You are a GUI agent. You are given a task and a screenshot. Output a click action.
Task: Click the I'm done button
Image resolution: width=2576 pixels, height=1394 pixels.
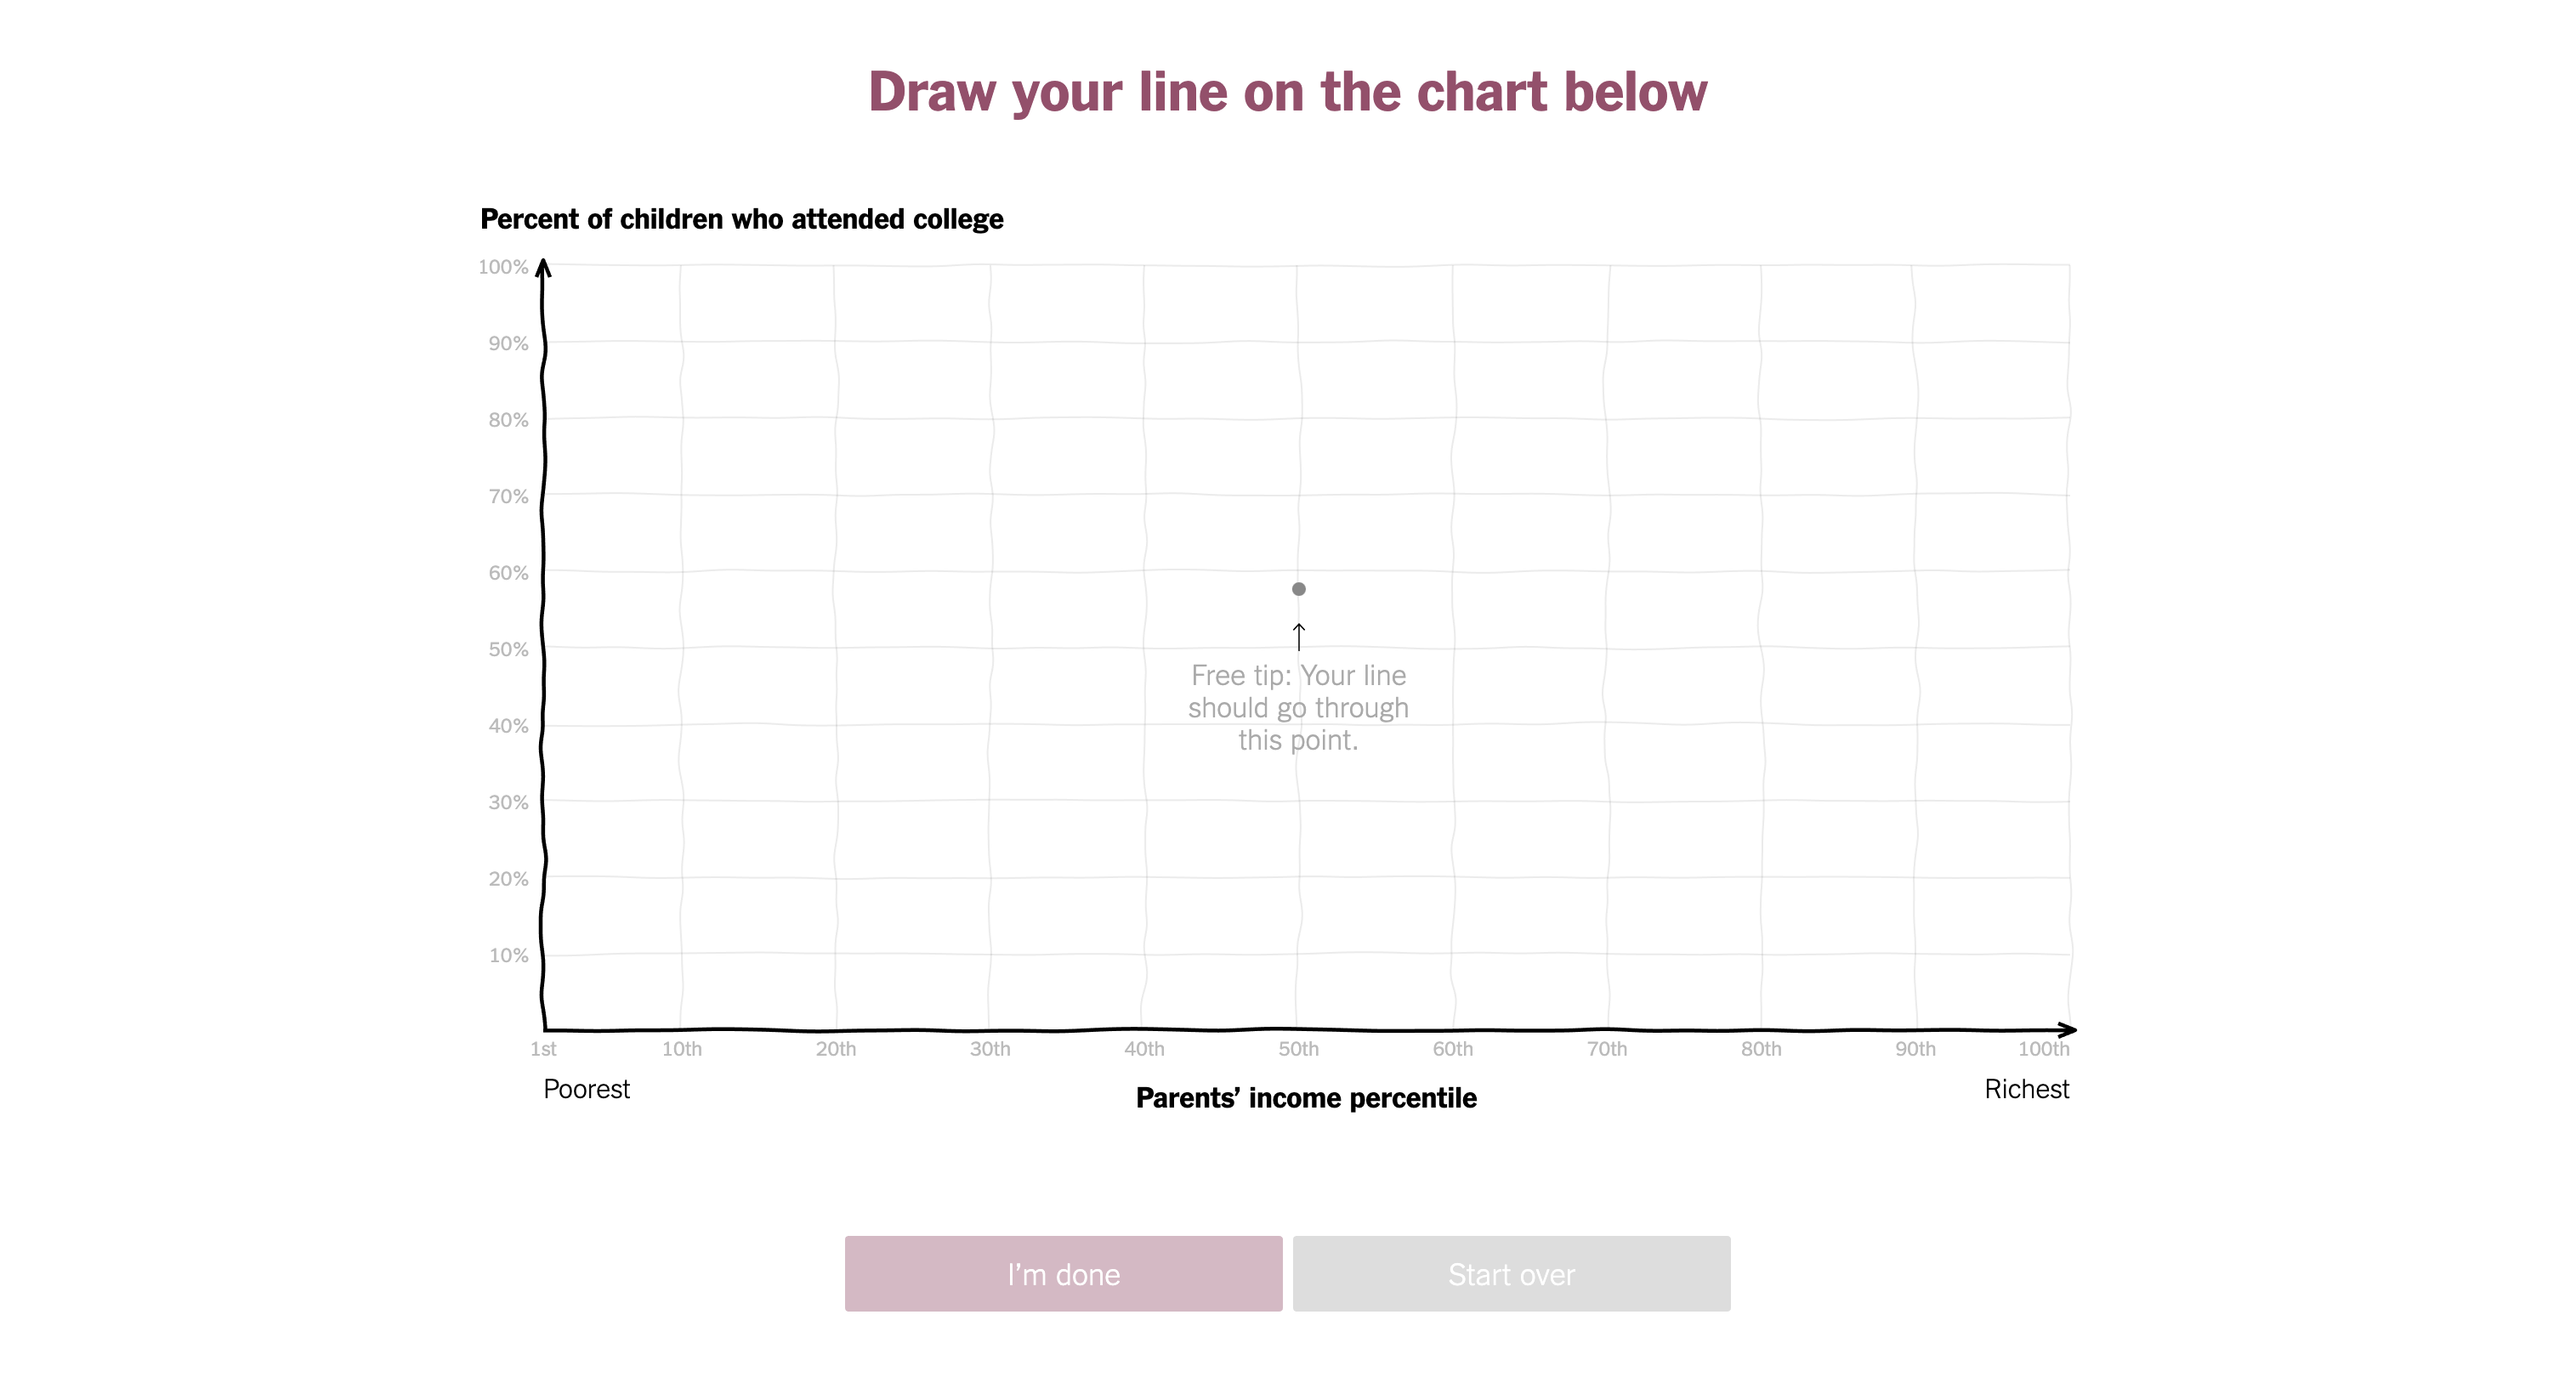tap(1063, 1273)
